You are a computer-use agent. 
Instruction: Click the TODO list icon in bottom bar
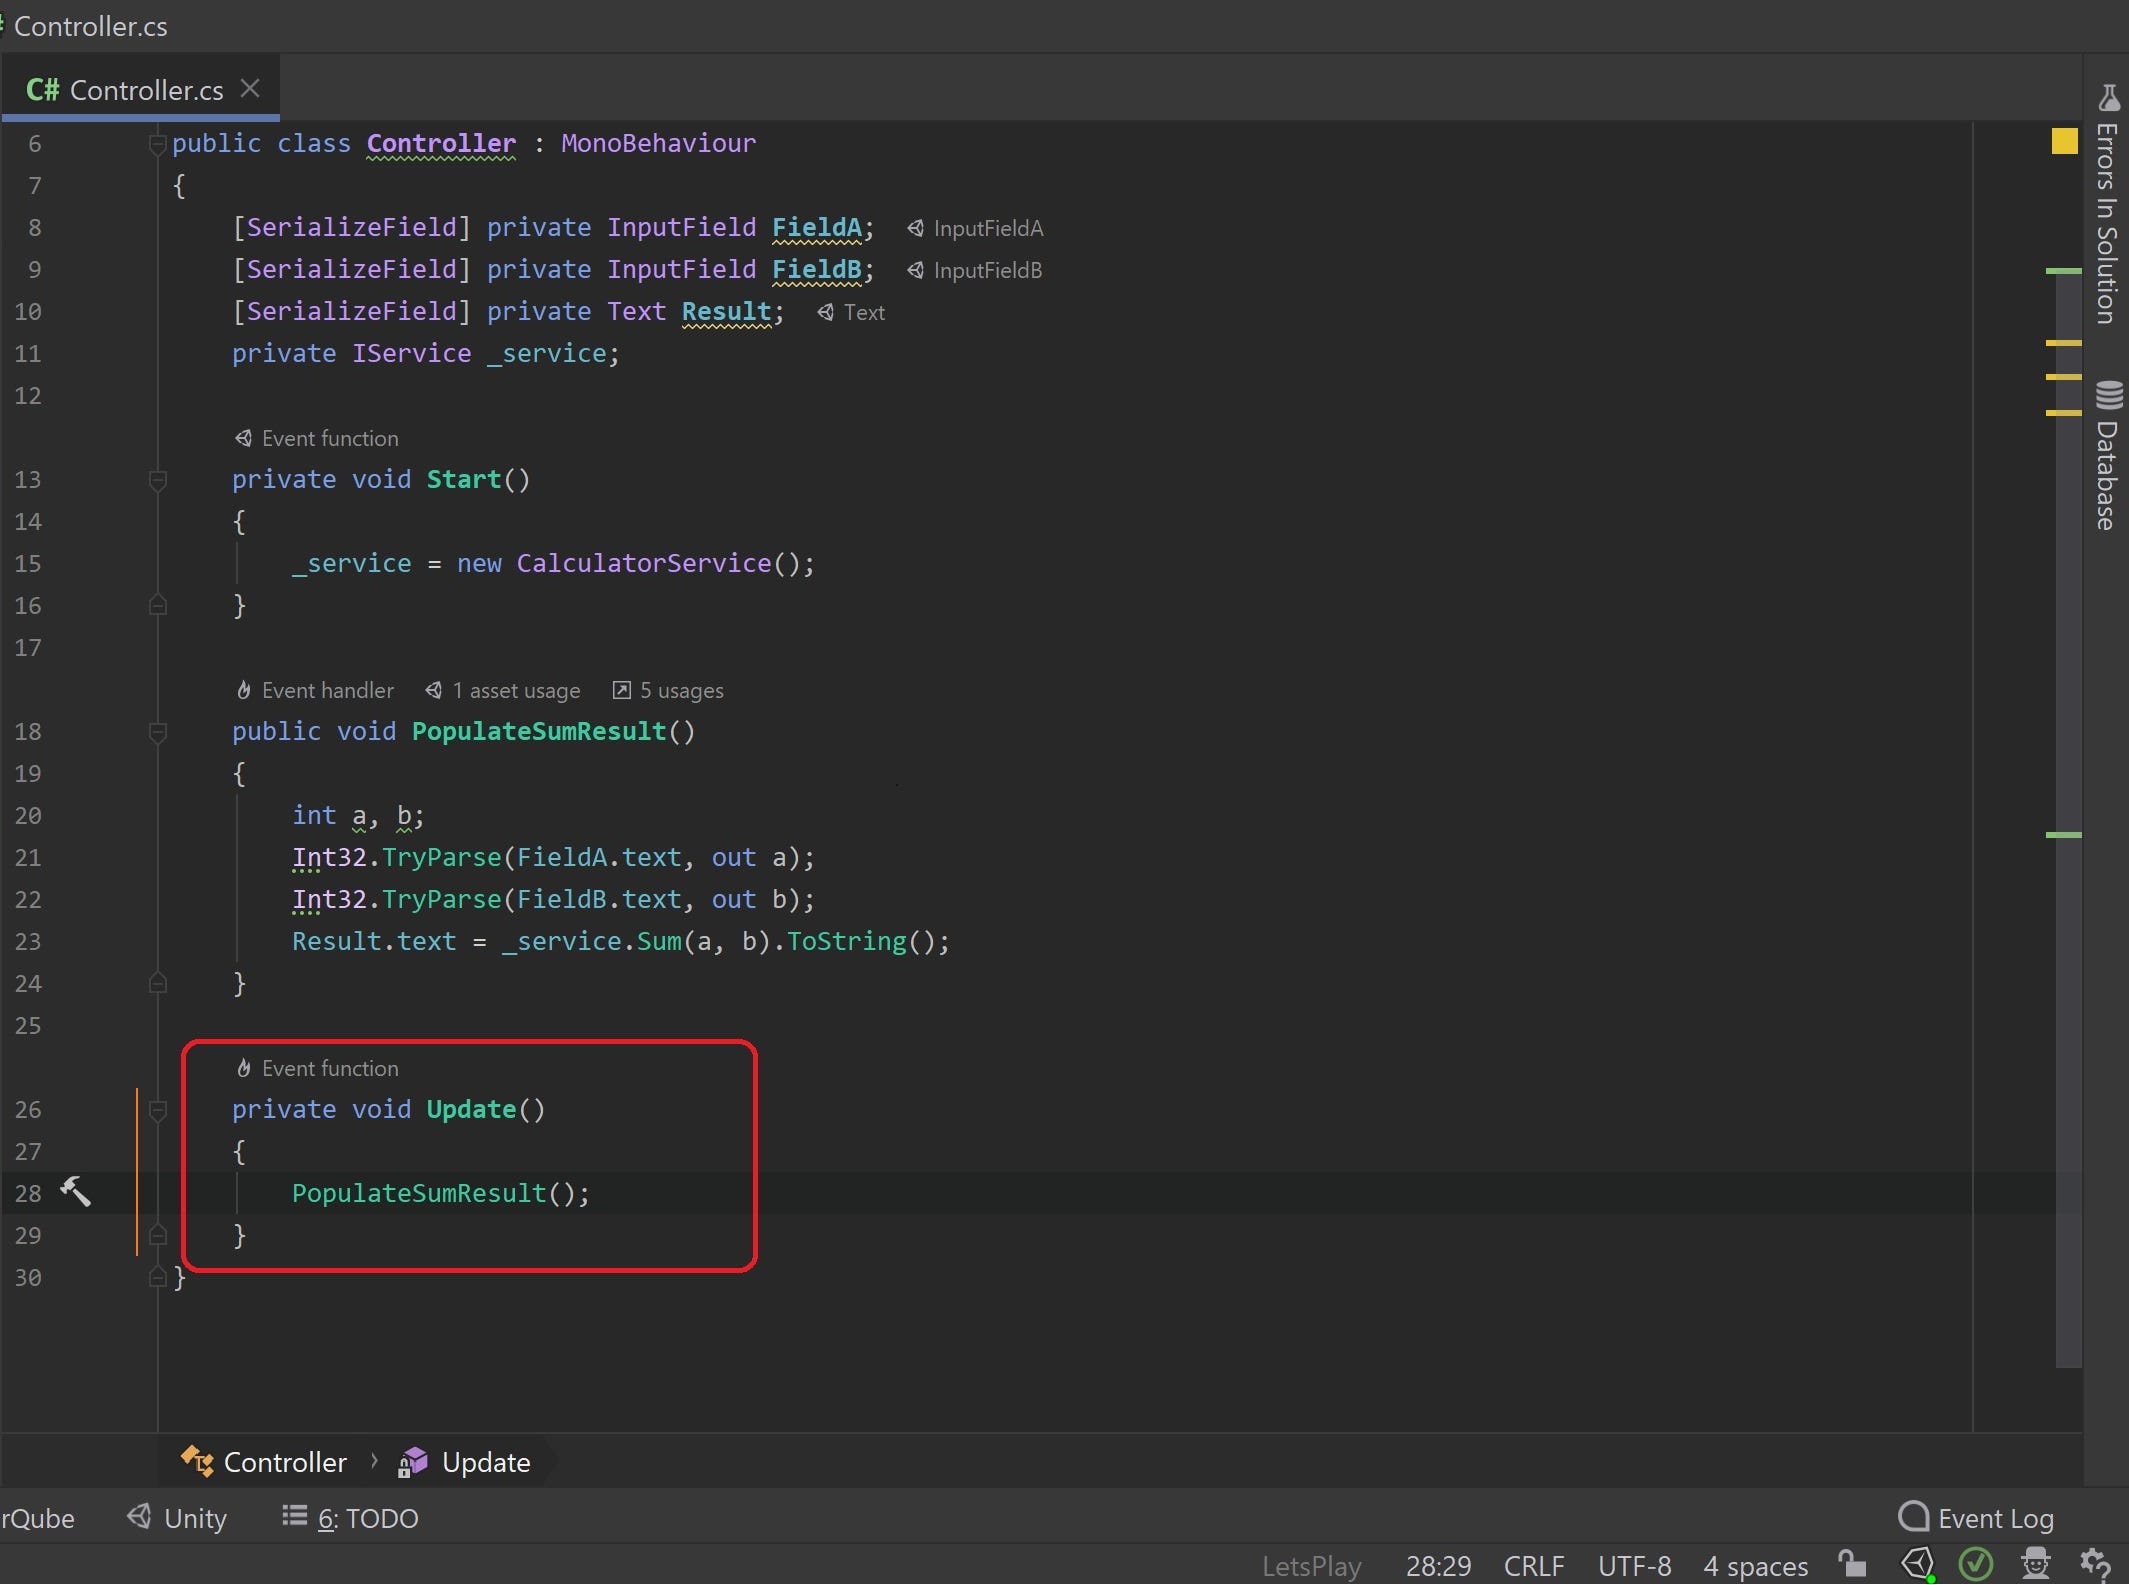click(294, 1516)
